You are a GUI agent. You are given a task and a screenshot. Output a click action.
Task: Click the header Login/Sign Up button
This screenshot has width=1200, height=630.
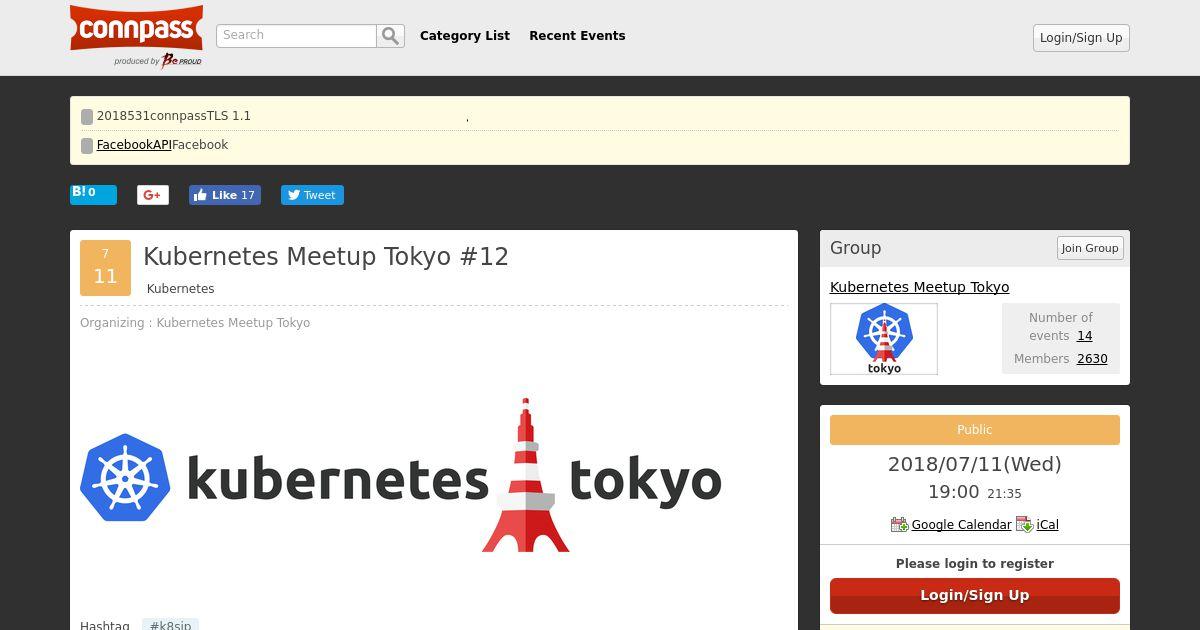click(x=1081, y=38)
